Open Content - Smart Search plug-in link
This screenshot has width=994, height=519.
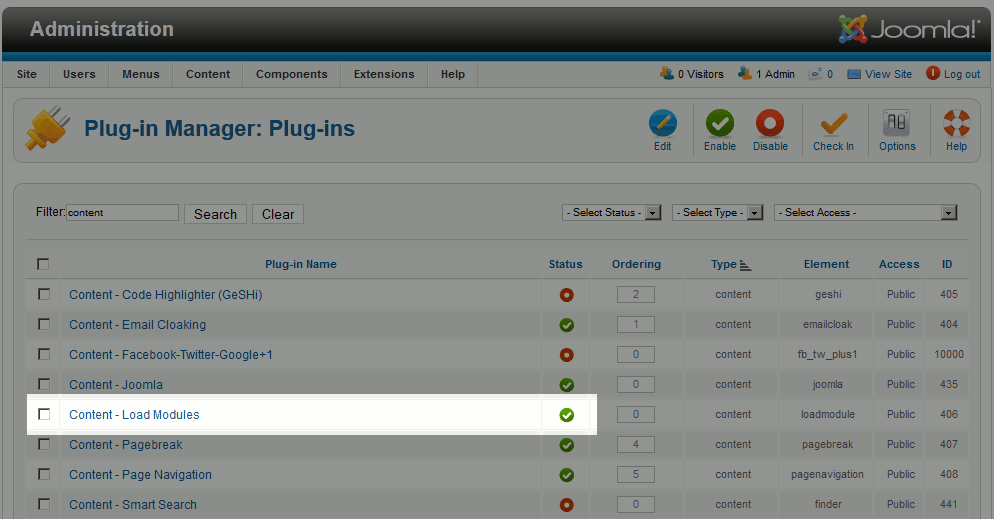click(133, 505)
